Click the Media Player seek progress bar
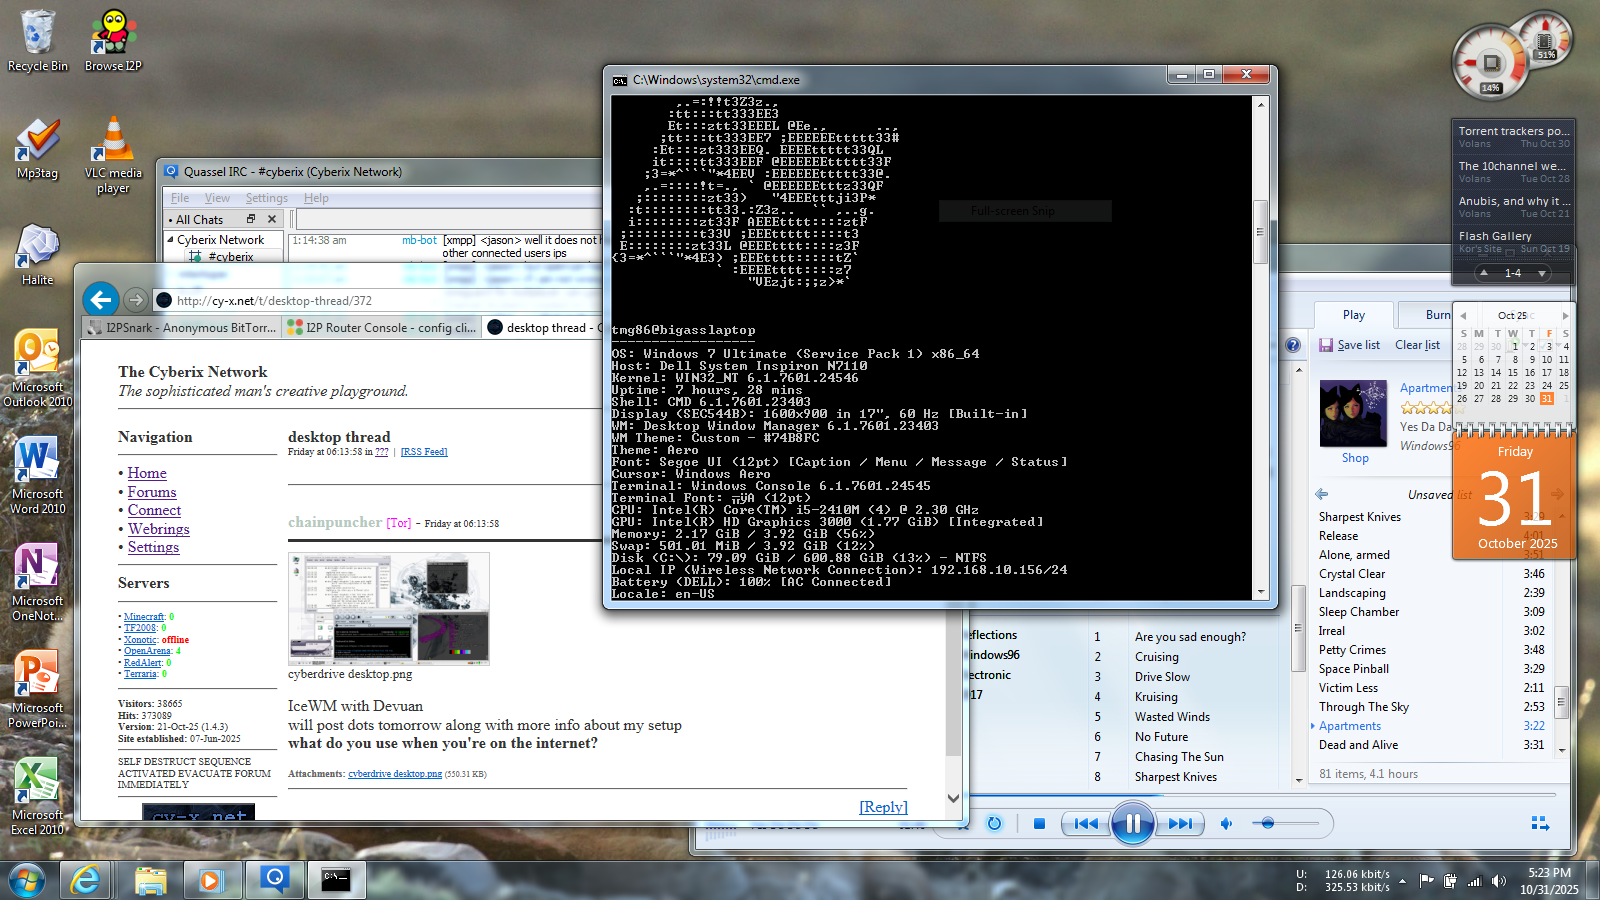Image resolution: width=1600 pixels, height=900 pixels. [x=1263, y=796]
